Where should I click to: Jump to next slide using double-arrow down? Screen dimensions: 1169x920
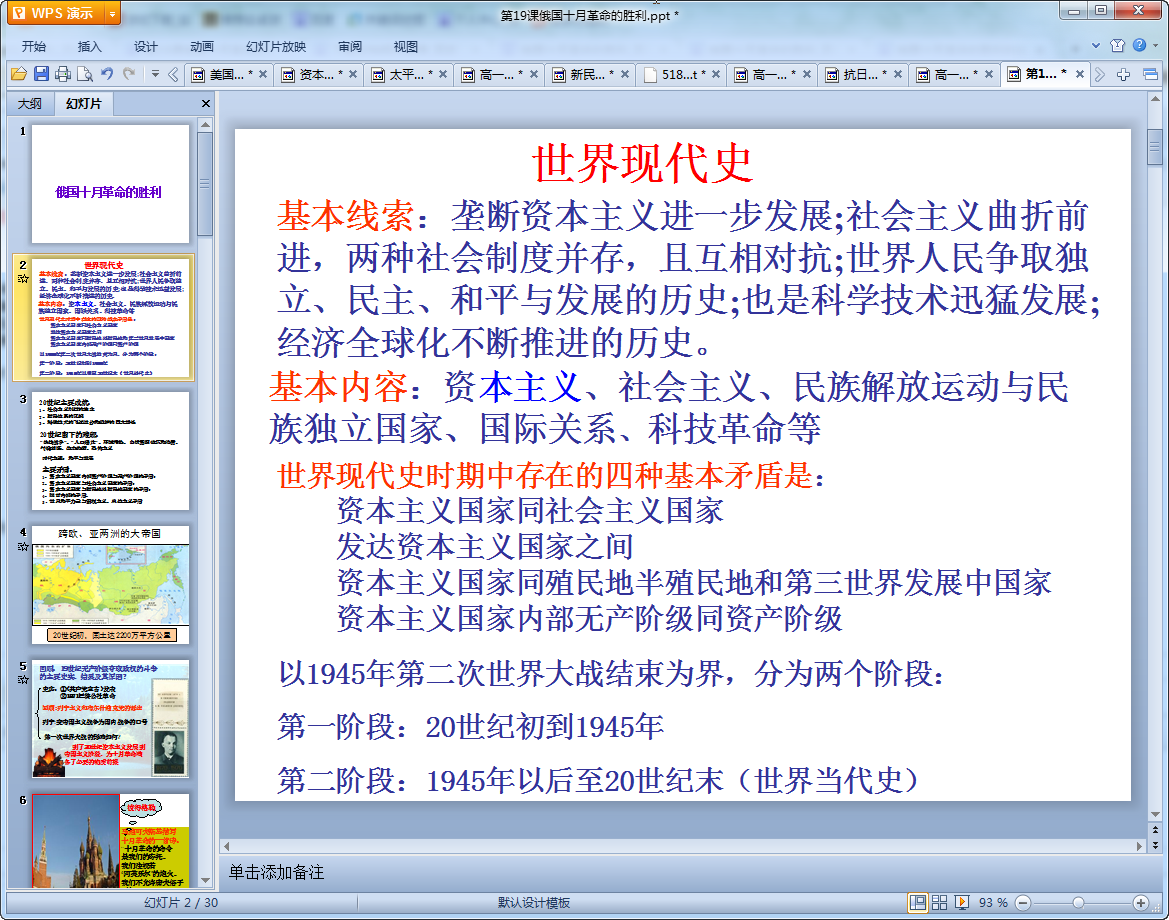pos(1156,845)
